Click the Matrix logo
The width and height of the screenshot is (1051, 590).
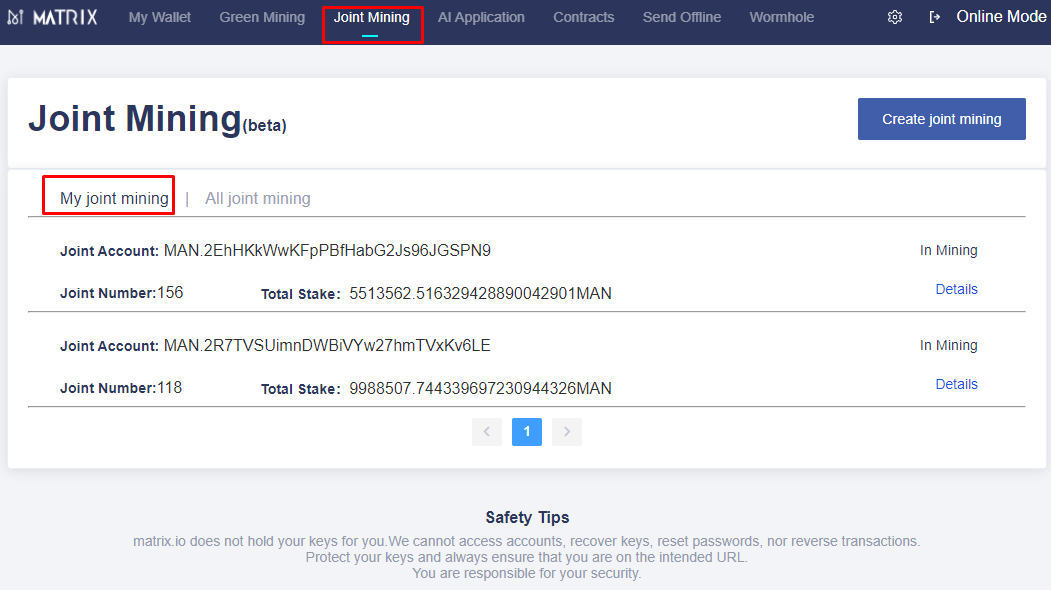(x=52, y=17)
